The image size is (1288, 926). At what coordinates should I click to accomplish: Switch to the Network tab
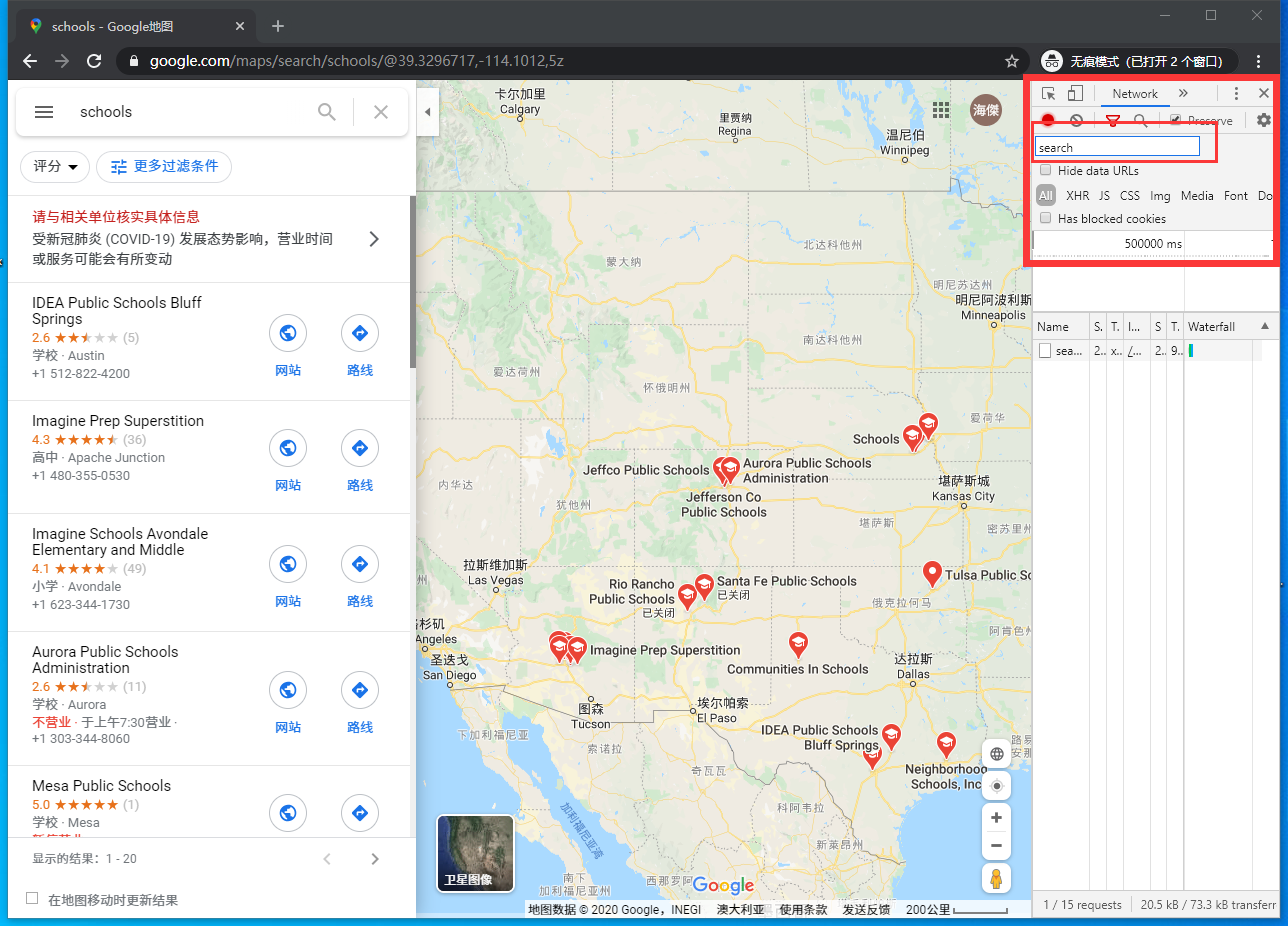[x=1135, y=94]
